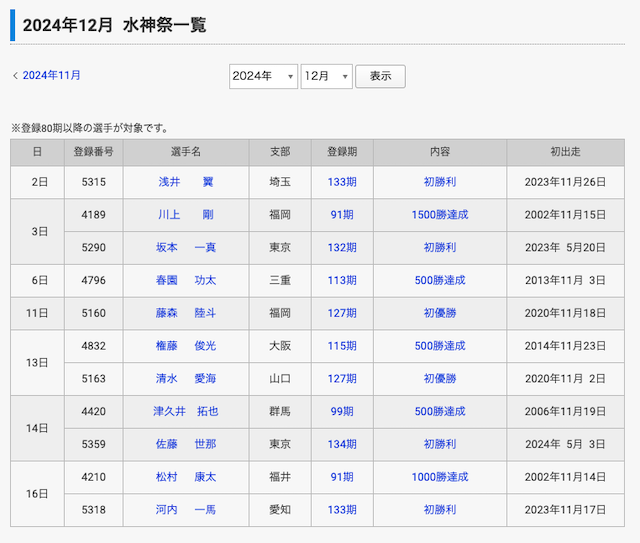Screen dimensions: 640x543
Task: Click 91期 link in 松村 康太 row
Action: pyautogui.click(x=342, y=477)
